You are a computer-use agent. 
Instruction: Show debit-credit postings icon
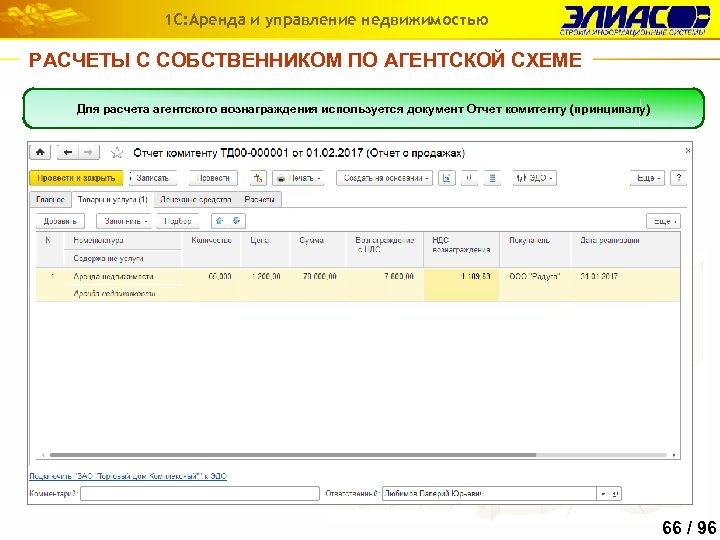point(259,178)
